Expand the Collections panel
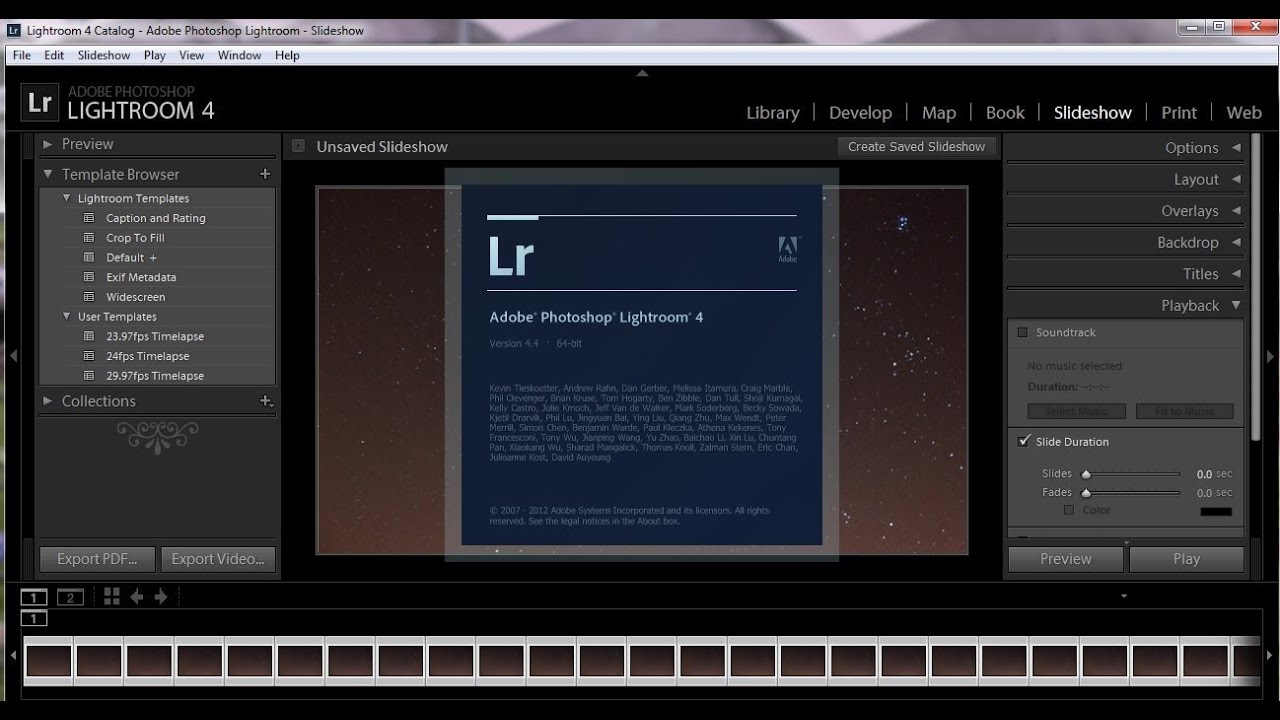1280x720 pixels. point(47,401)
